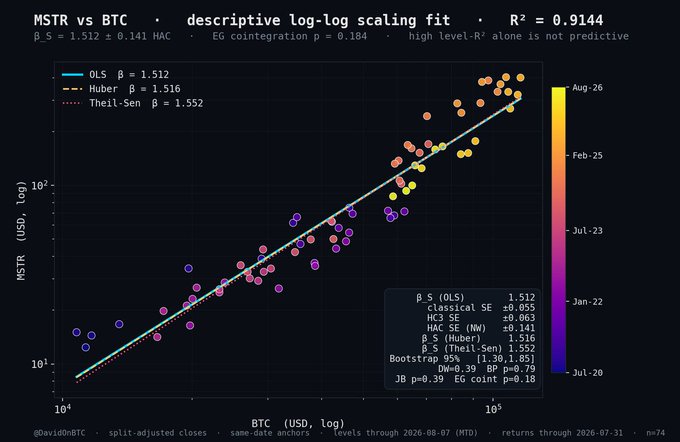Click 'same-date anchors' footer text
Image resolution: width=680 pixels, height=442 pixels.
pyautogui.click(x=270, y=433)
